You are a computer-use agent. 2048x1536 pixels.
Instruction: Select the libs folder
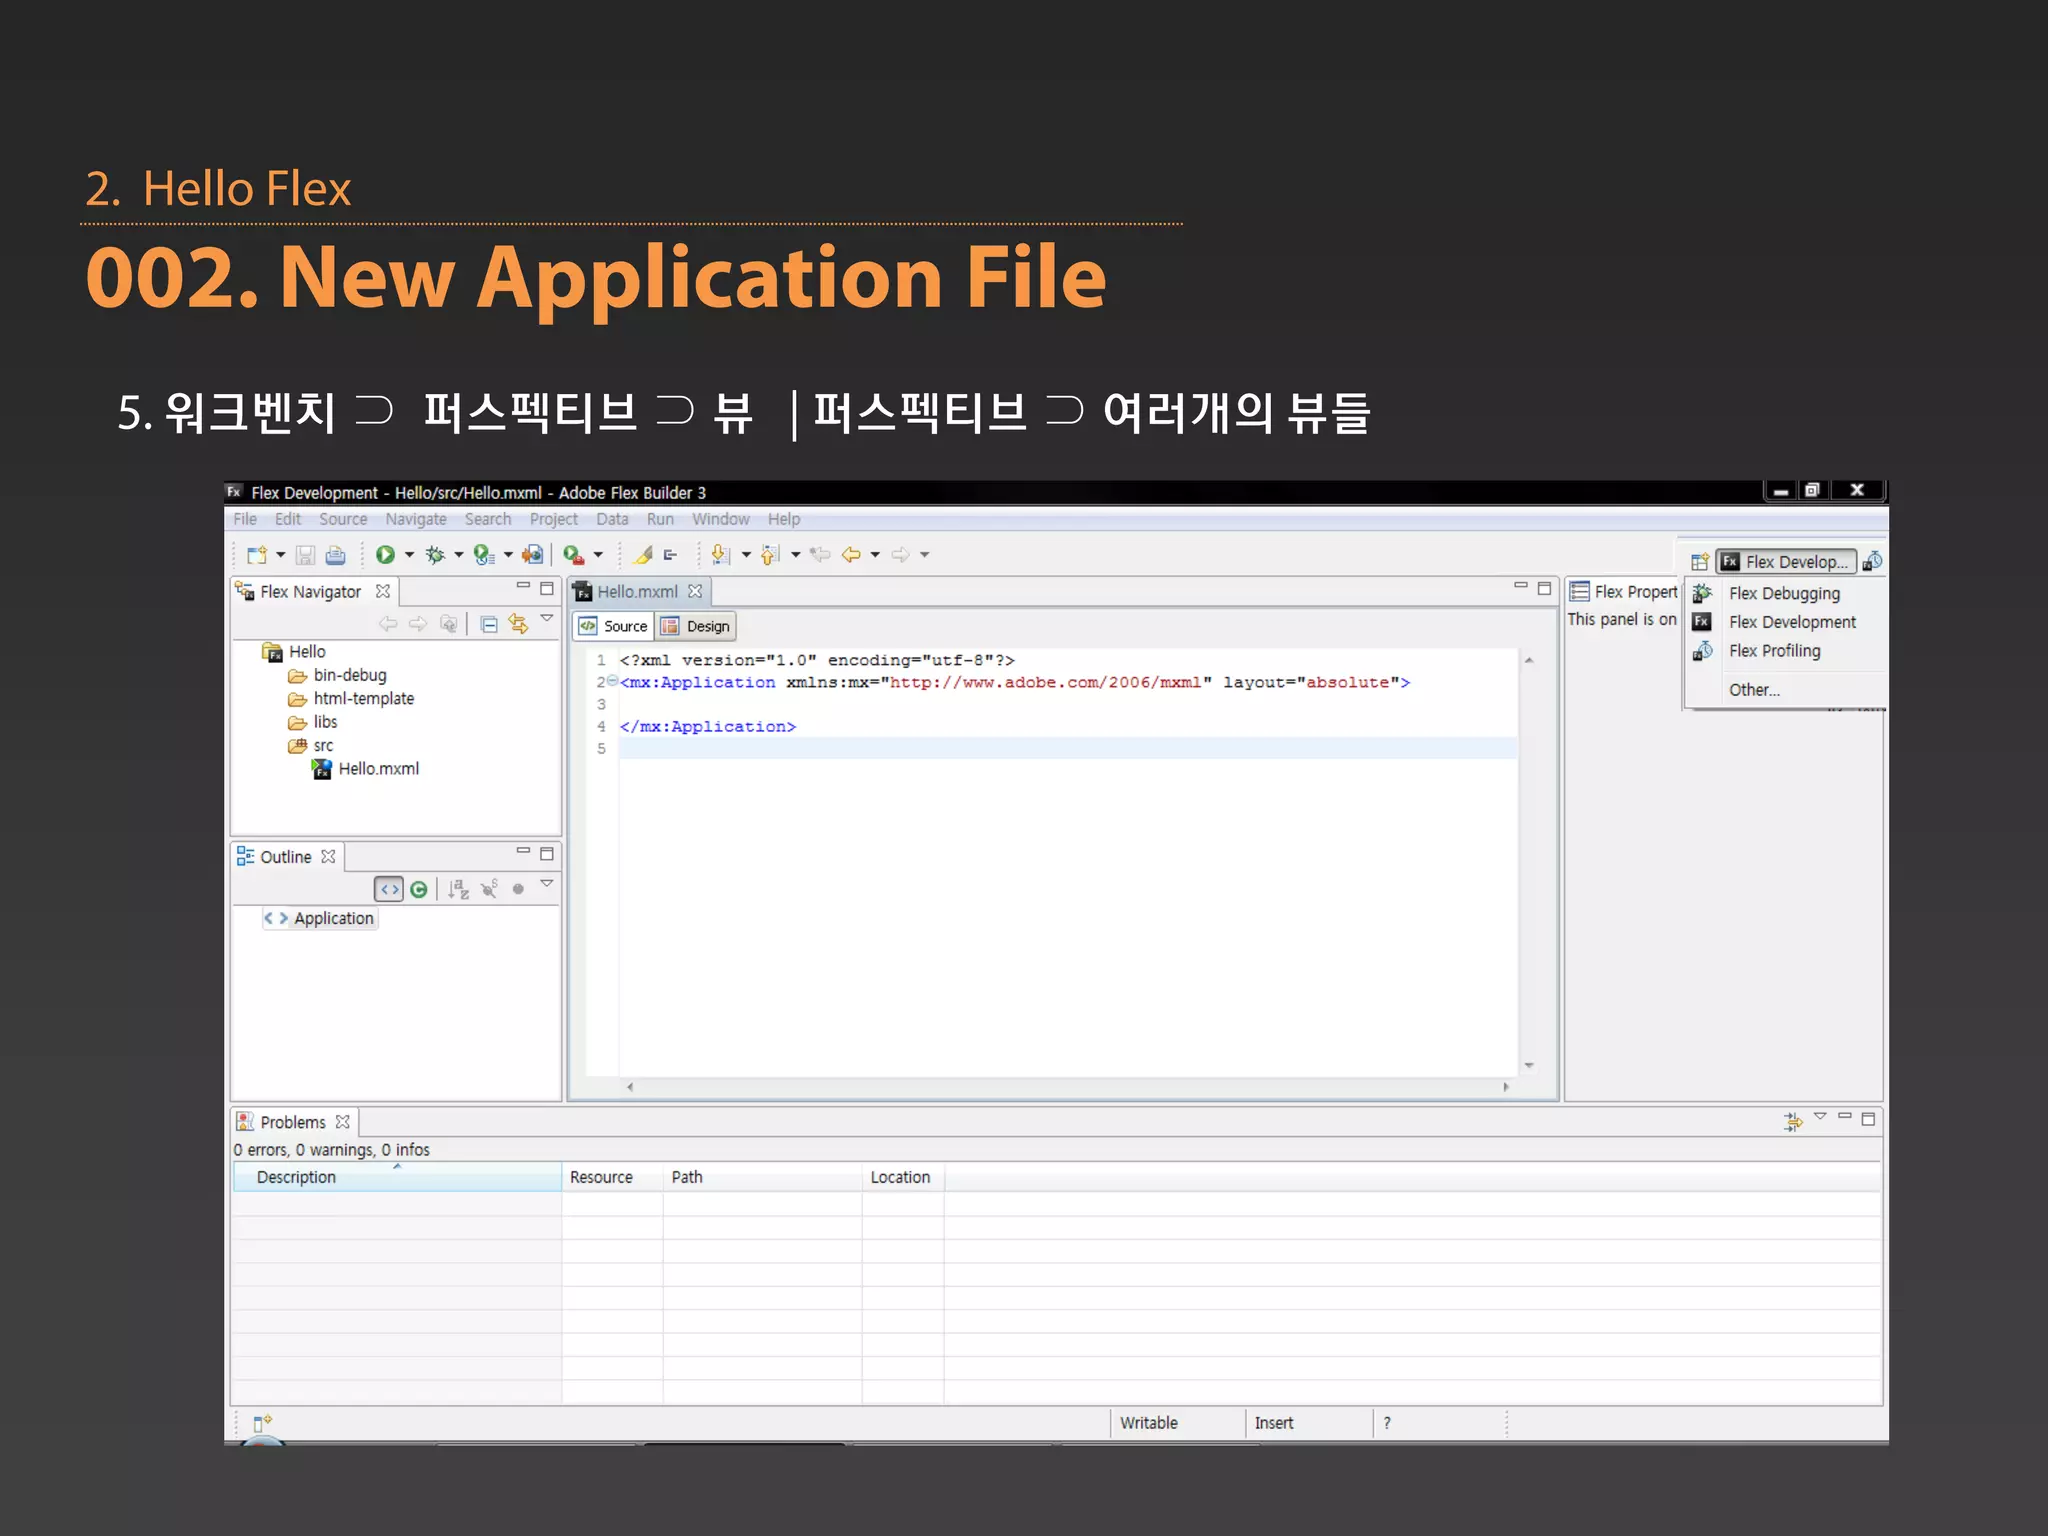pyautogui.click(x=313, y=722)
